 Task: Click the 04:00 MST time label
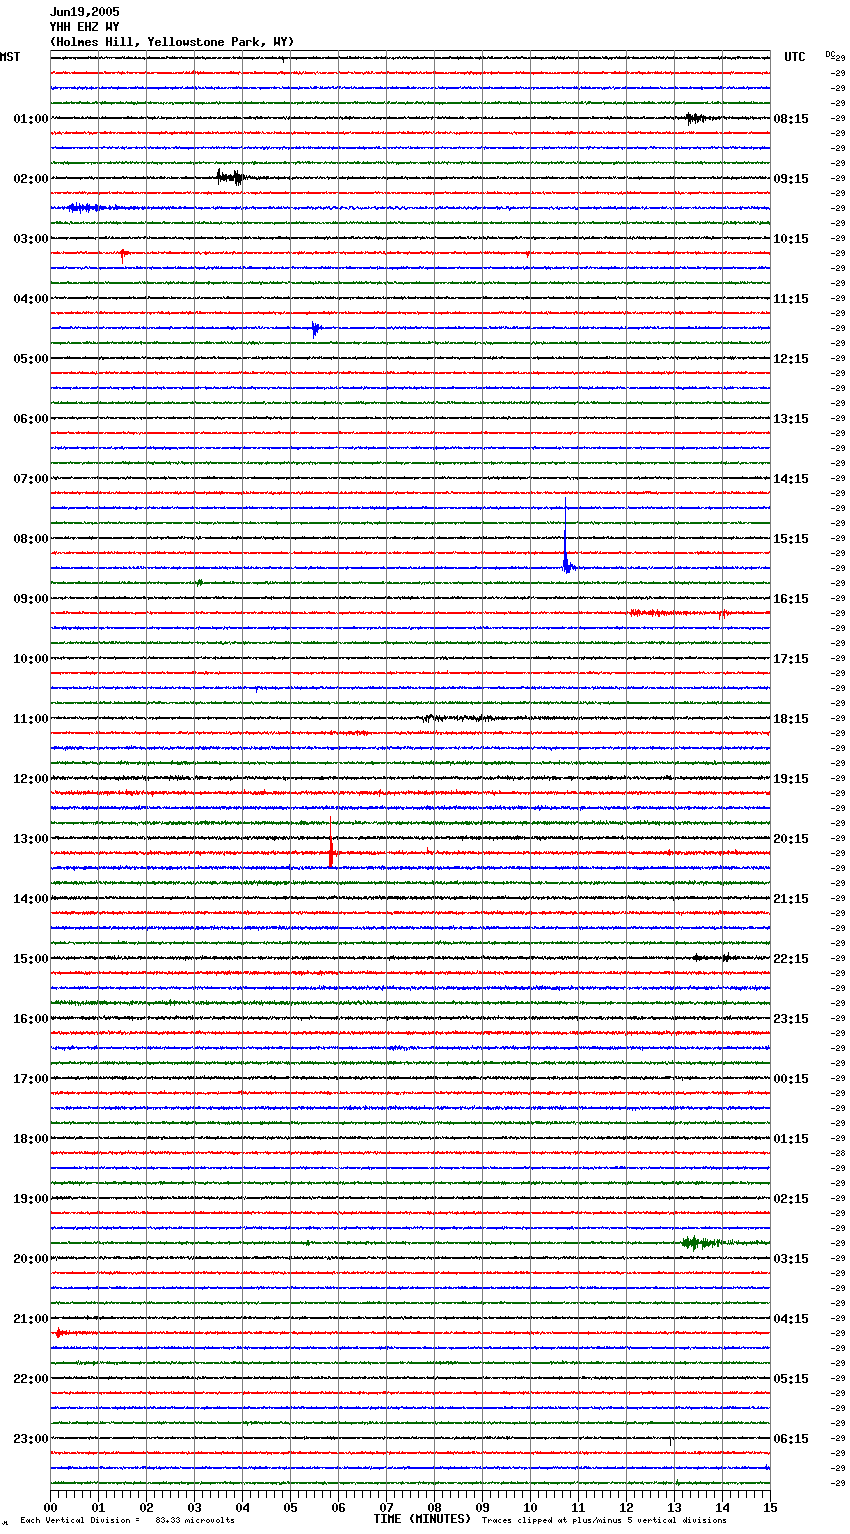(31, 299)
